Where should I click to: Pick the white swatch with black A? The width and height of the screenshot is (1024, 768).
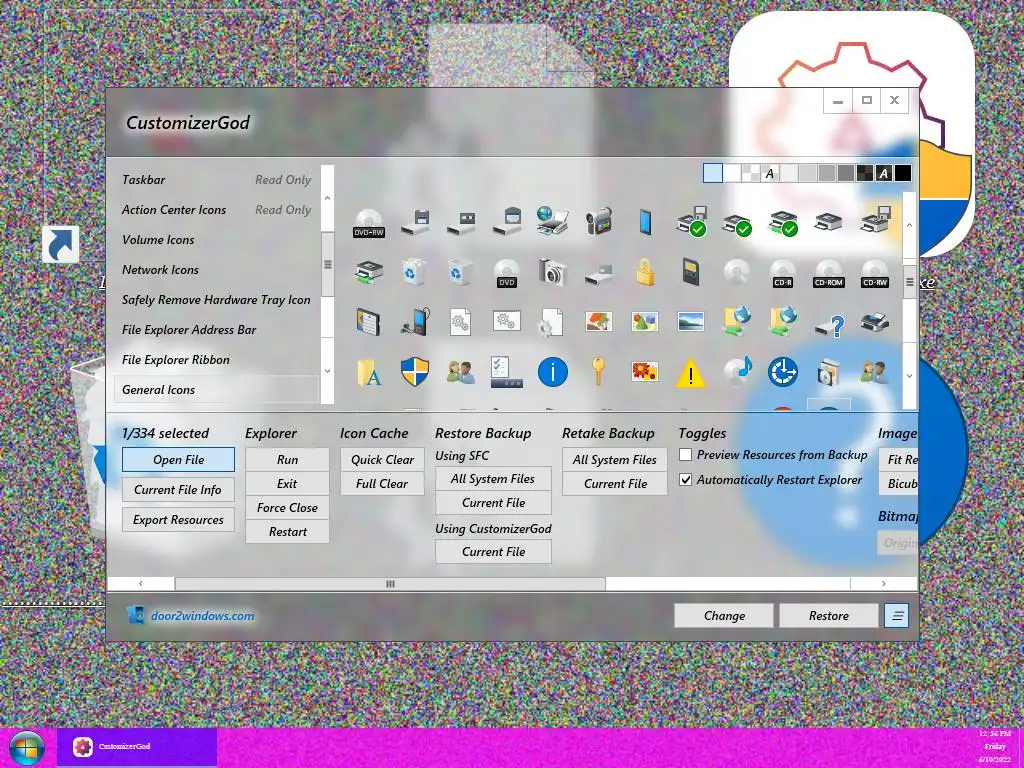click(x=770, y=173)
